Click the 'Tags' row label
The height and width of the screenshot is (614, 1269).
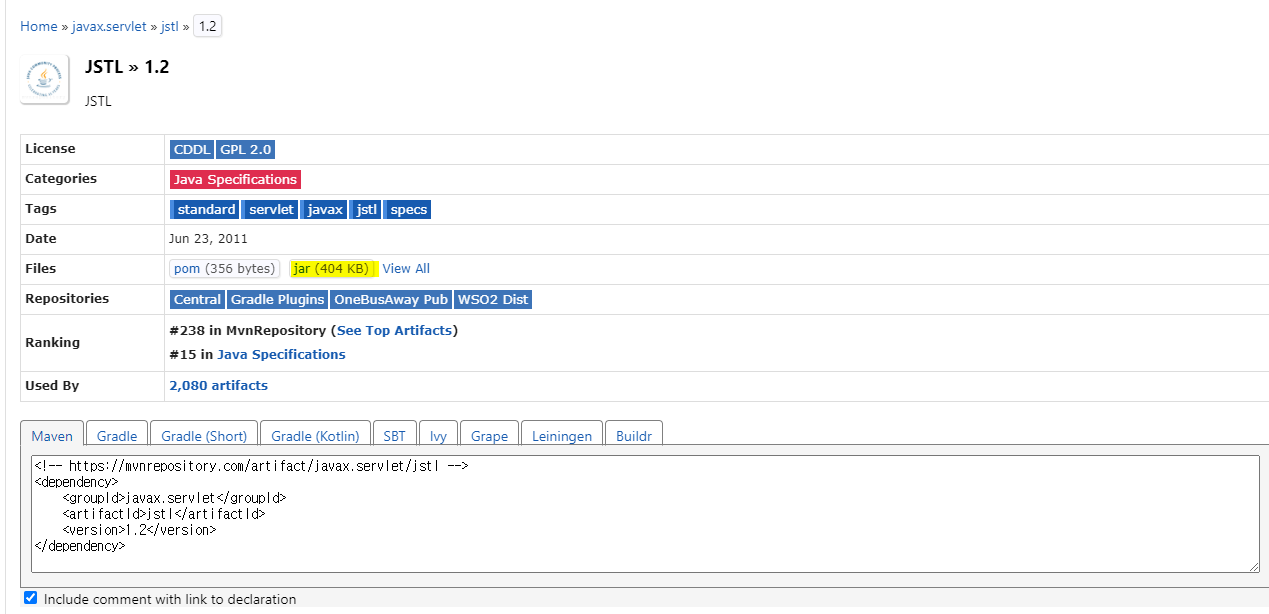pyautogui.click(x=41, y=209)
